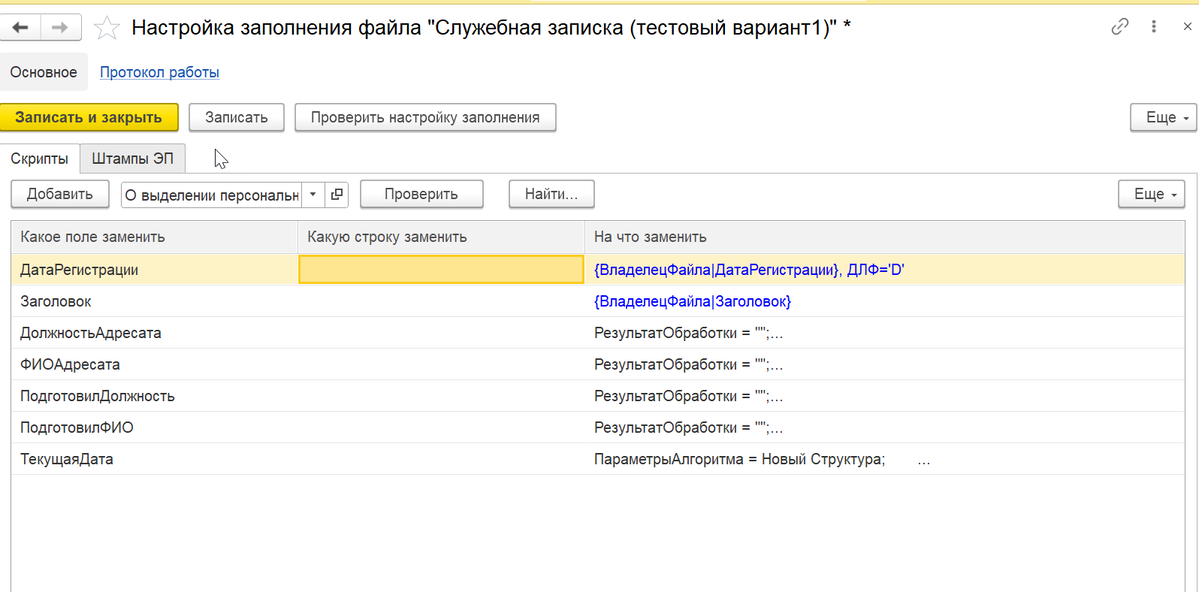Image resolution: width=1199 pixels, height=592 pixels.
Task: Click 'ПараметрыАлгоритма = Новый Структура;' value
Action: point(739,460)
